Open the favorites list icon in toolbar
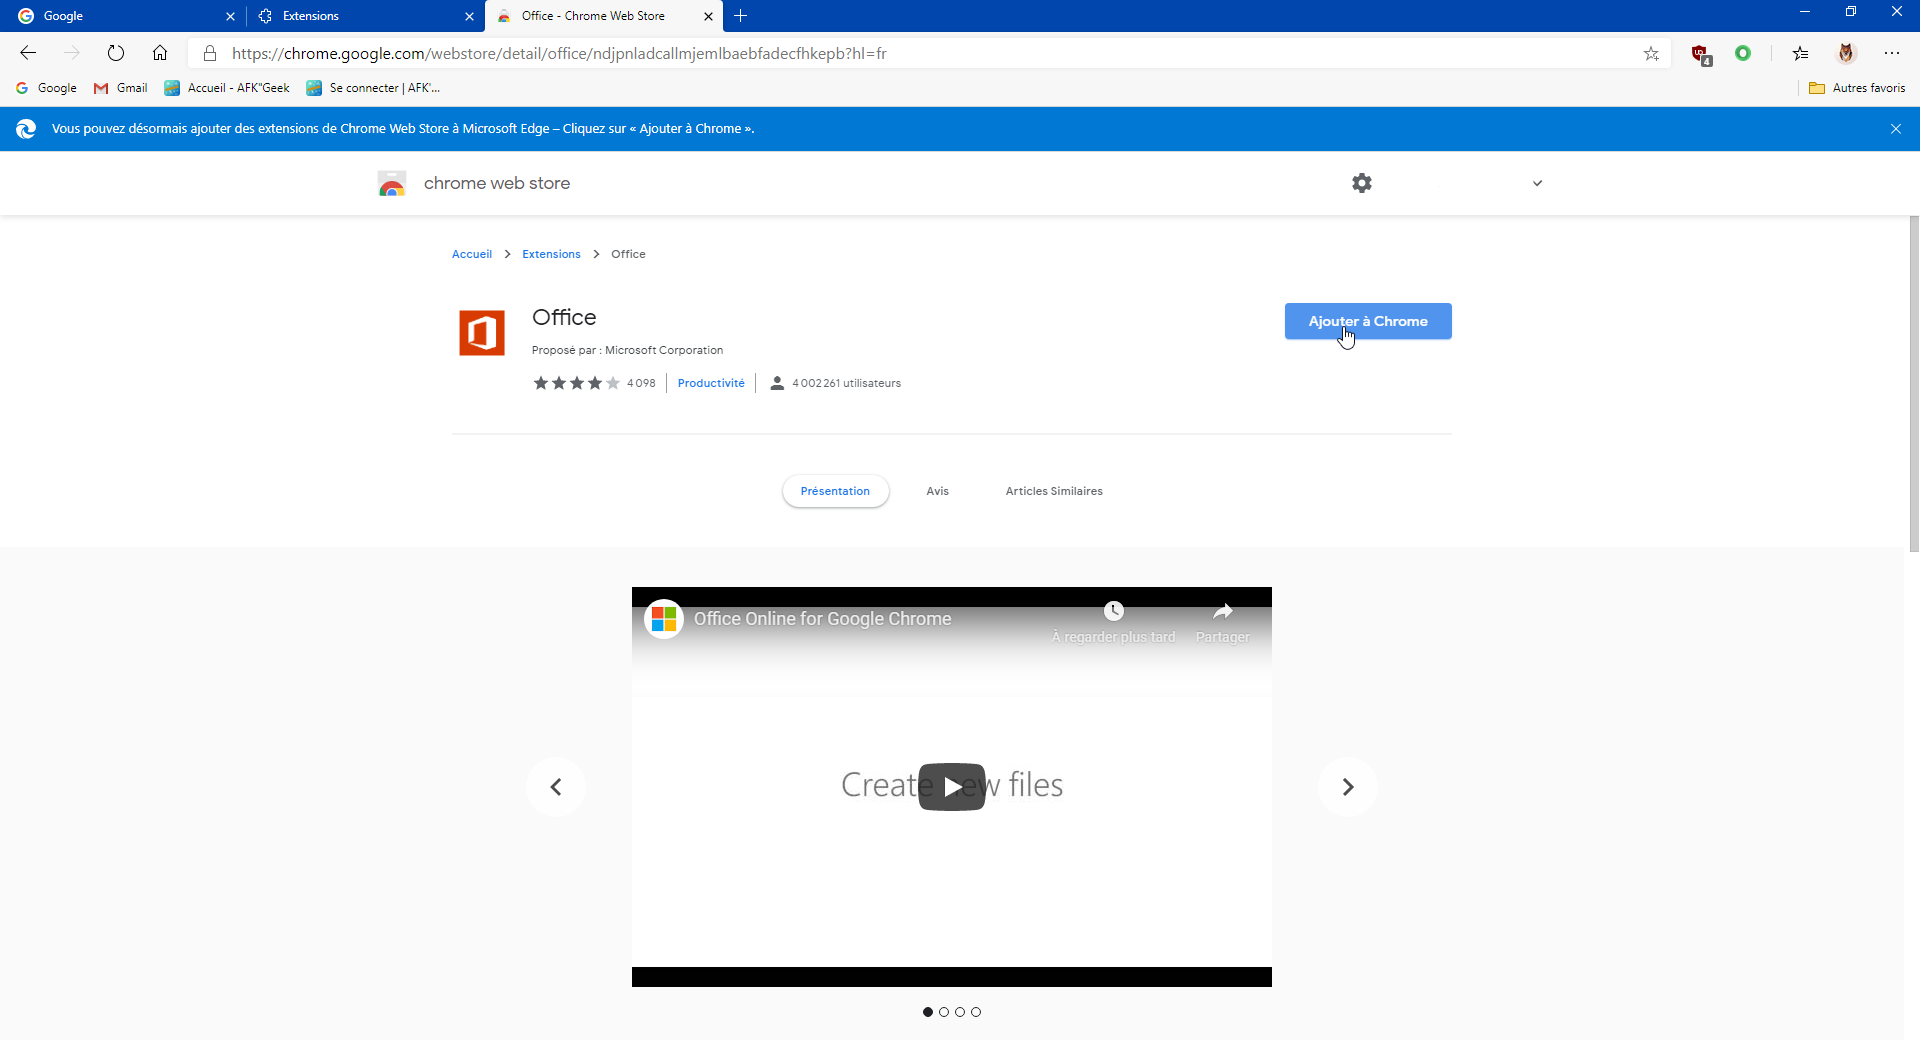Viewport: 1920px width, 1040px height. pos(1801,54)
